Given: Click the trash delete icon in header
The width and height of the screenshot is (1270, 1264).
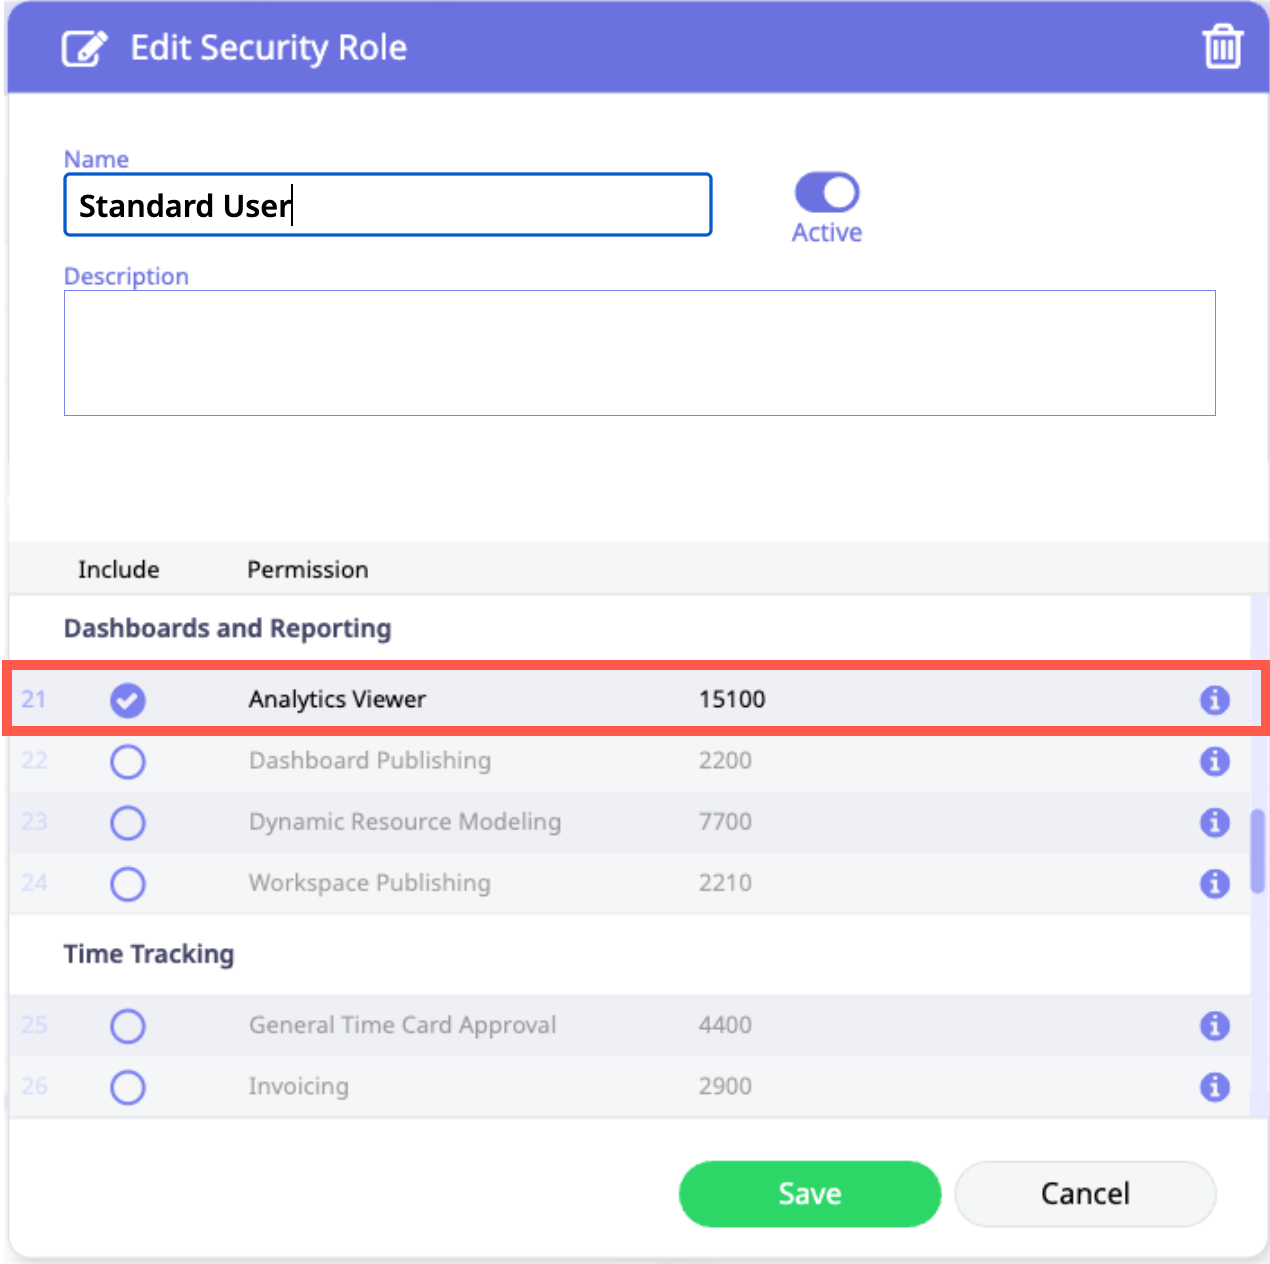Looking at the screenshot, I should 1222,47.
